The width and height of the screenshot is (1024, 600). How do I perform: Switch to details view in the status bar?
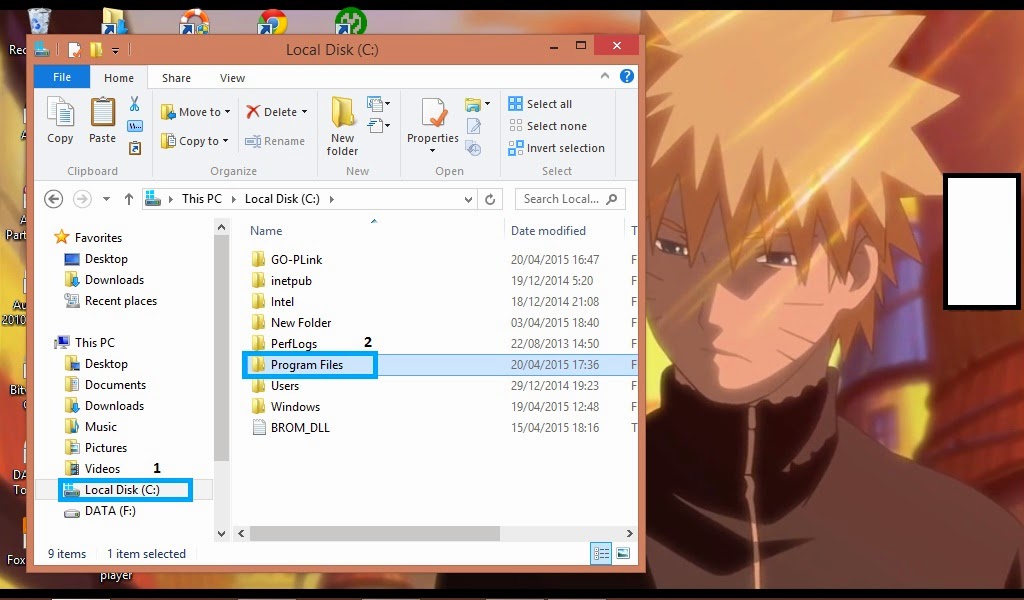599,553
